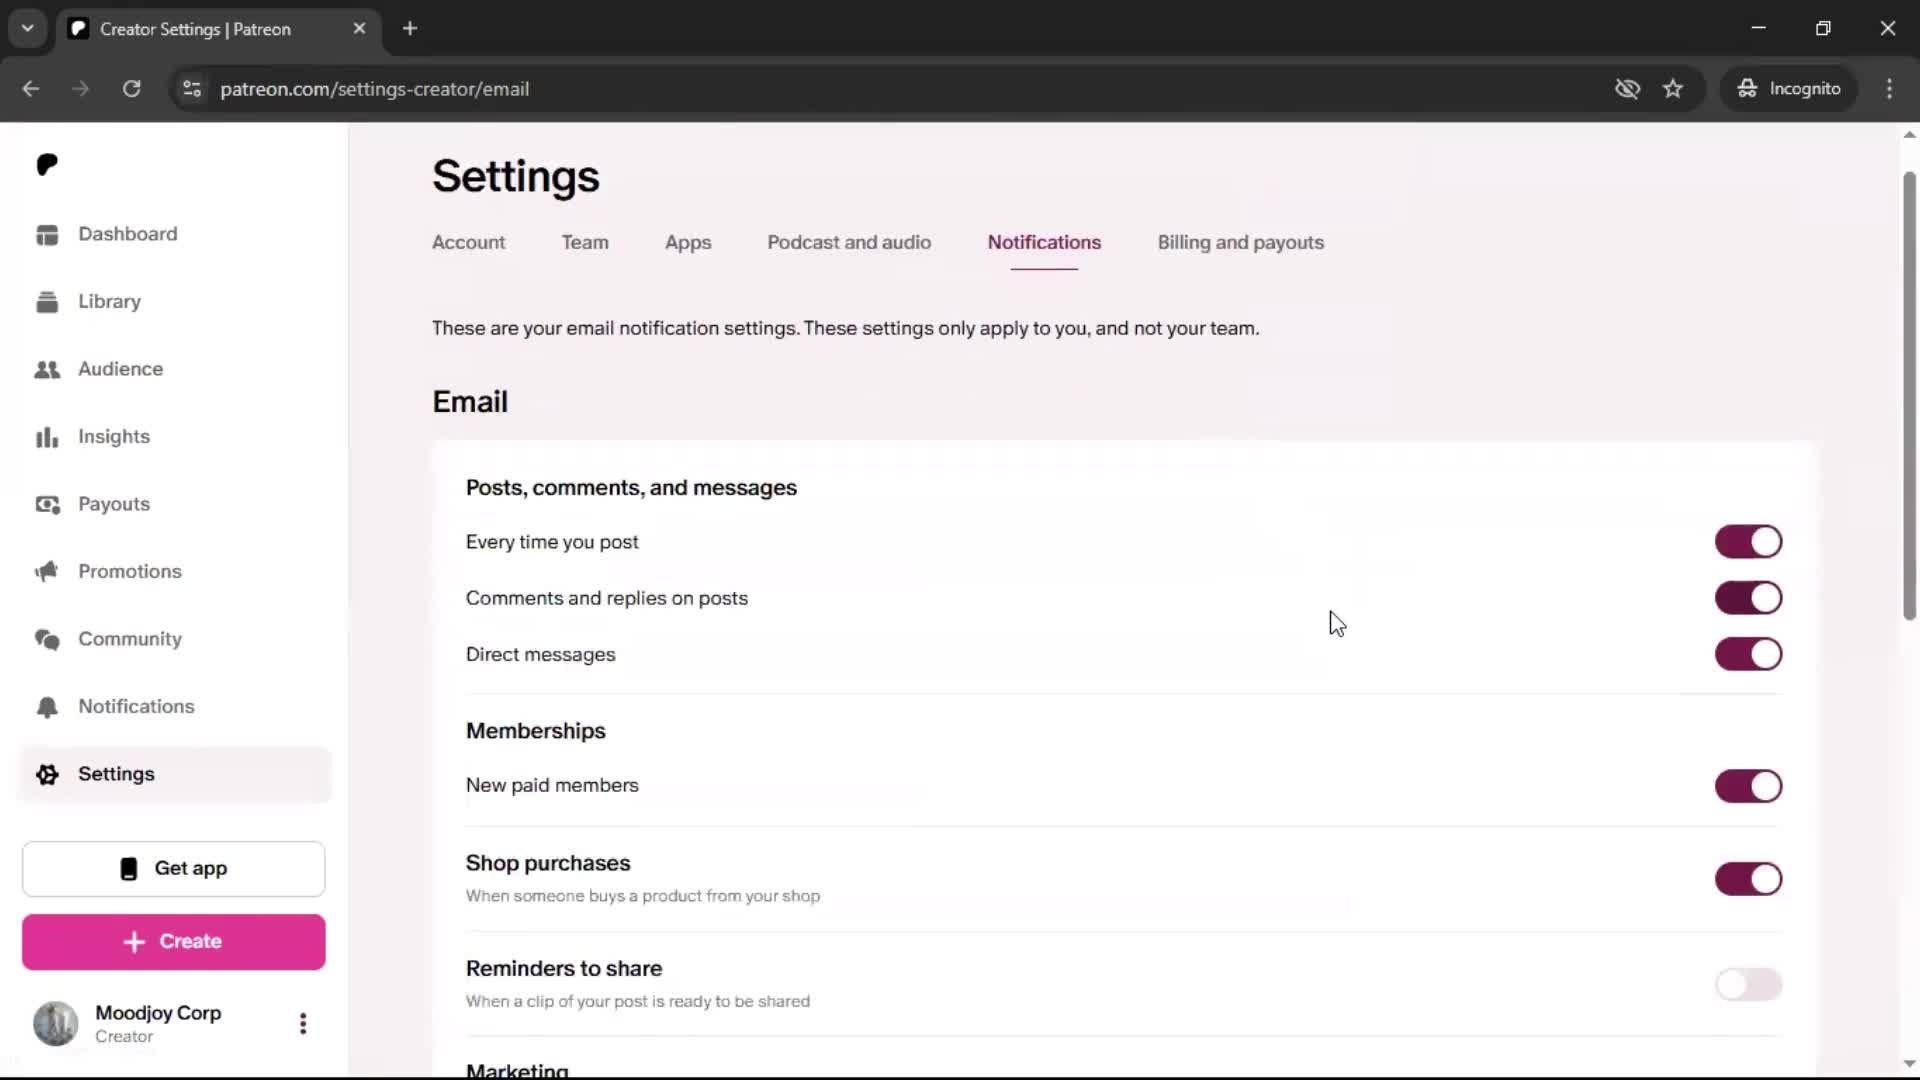This screenshot has height=1080, width=1920.
Task: Click the Memberships section heading
Action: click(535, 731)
